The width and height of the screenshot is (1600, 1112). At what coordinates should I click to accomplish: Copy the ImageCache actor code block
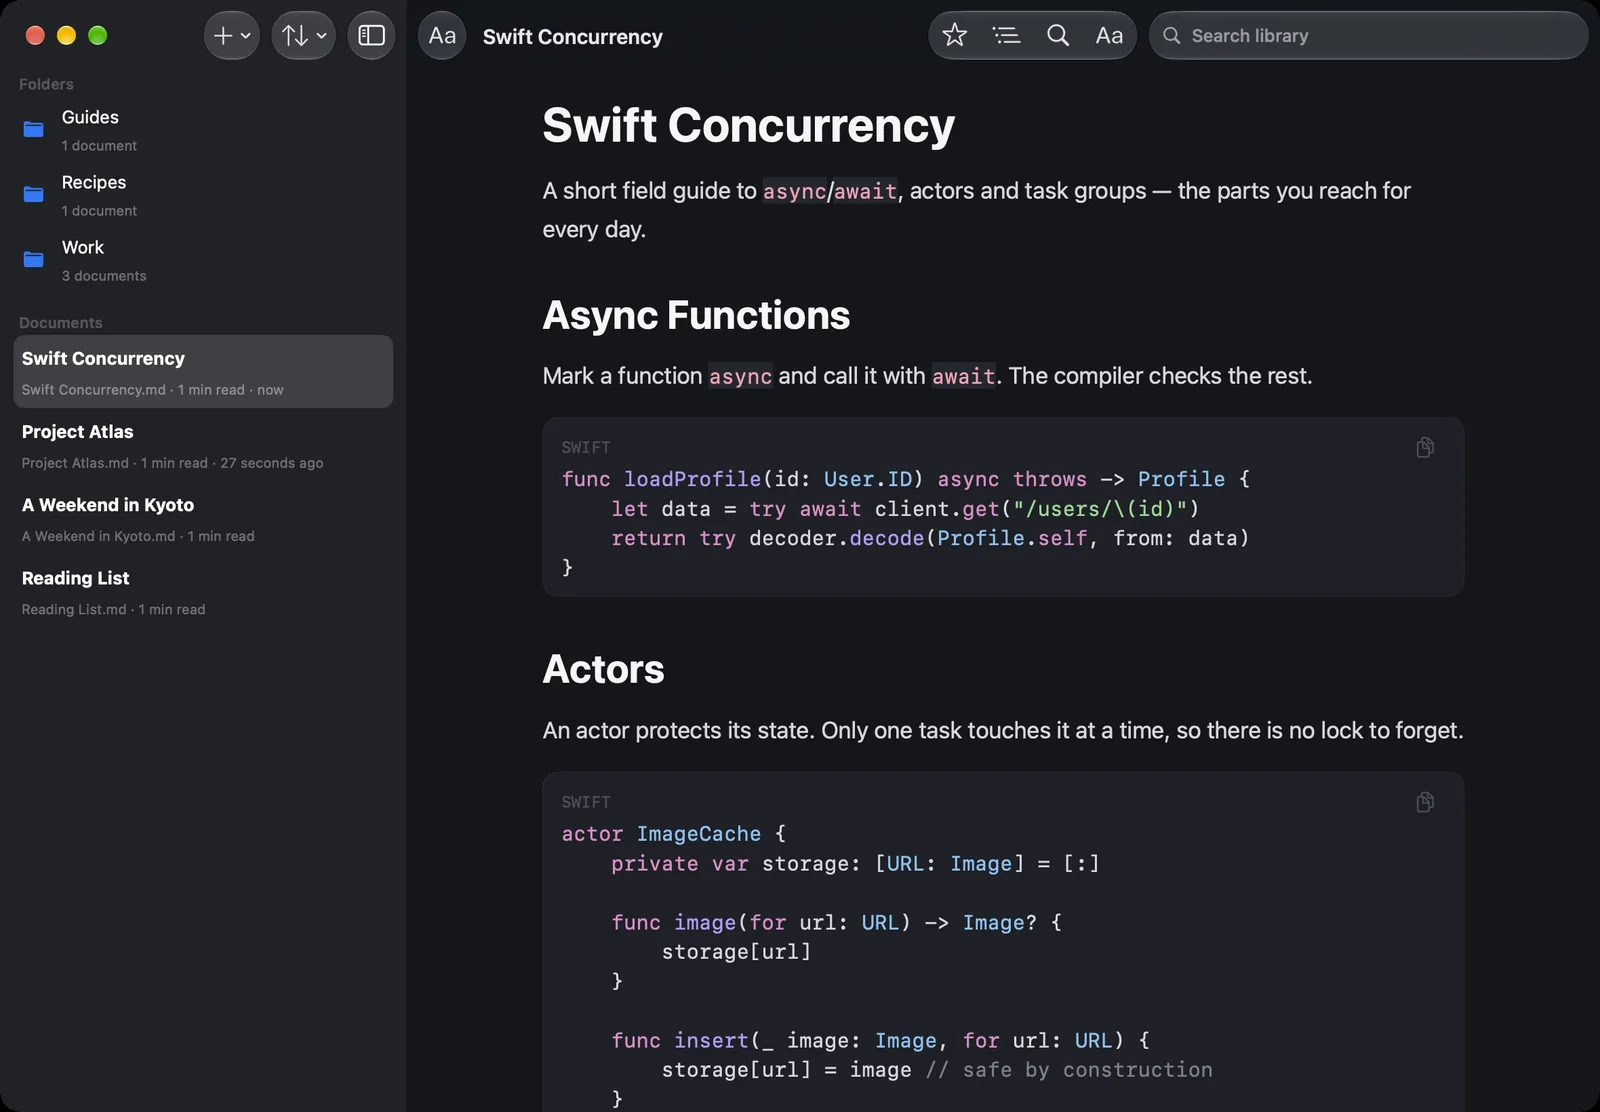point(1425,802)
